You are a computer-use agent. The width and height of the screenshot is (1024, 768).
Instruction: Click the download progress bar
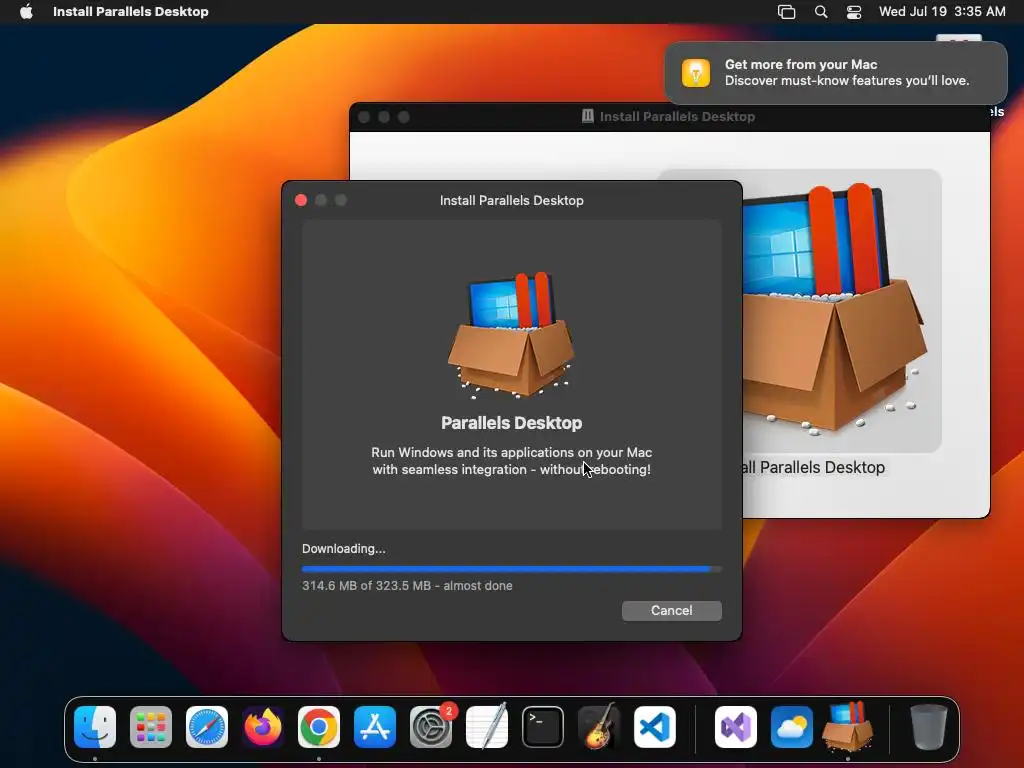point(511,569)
